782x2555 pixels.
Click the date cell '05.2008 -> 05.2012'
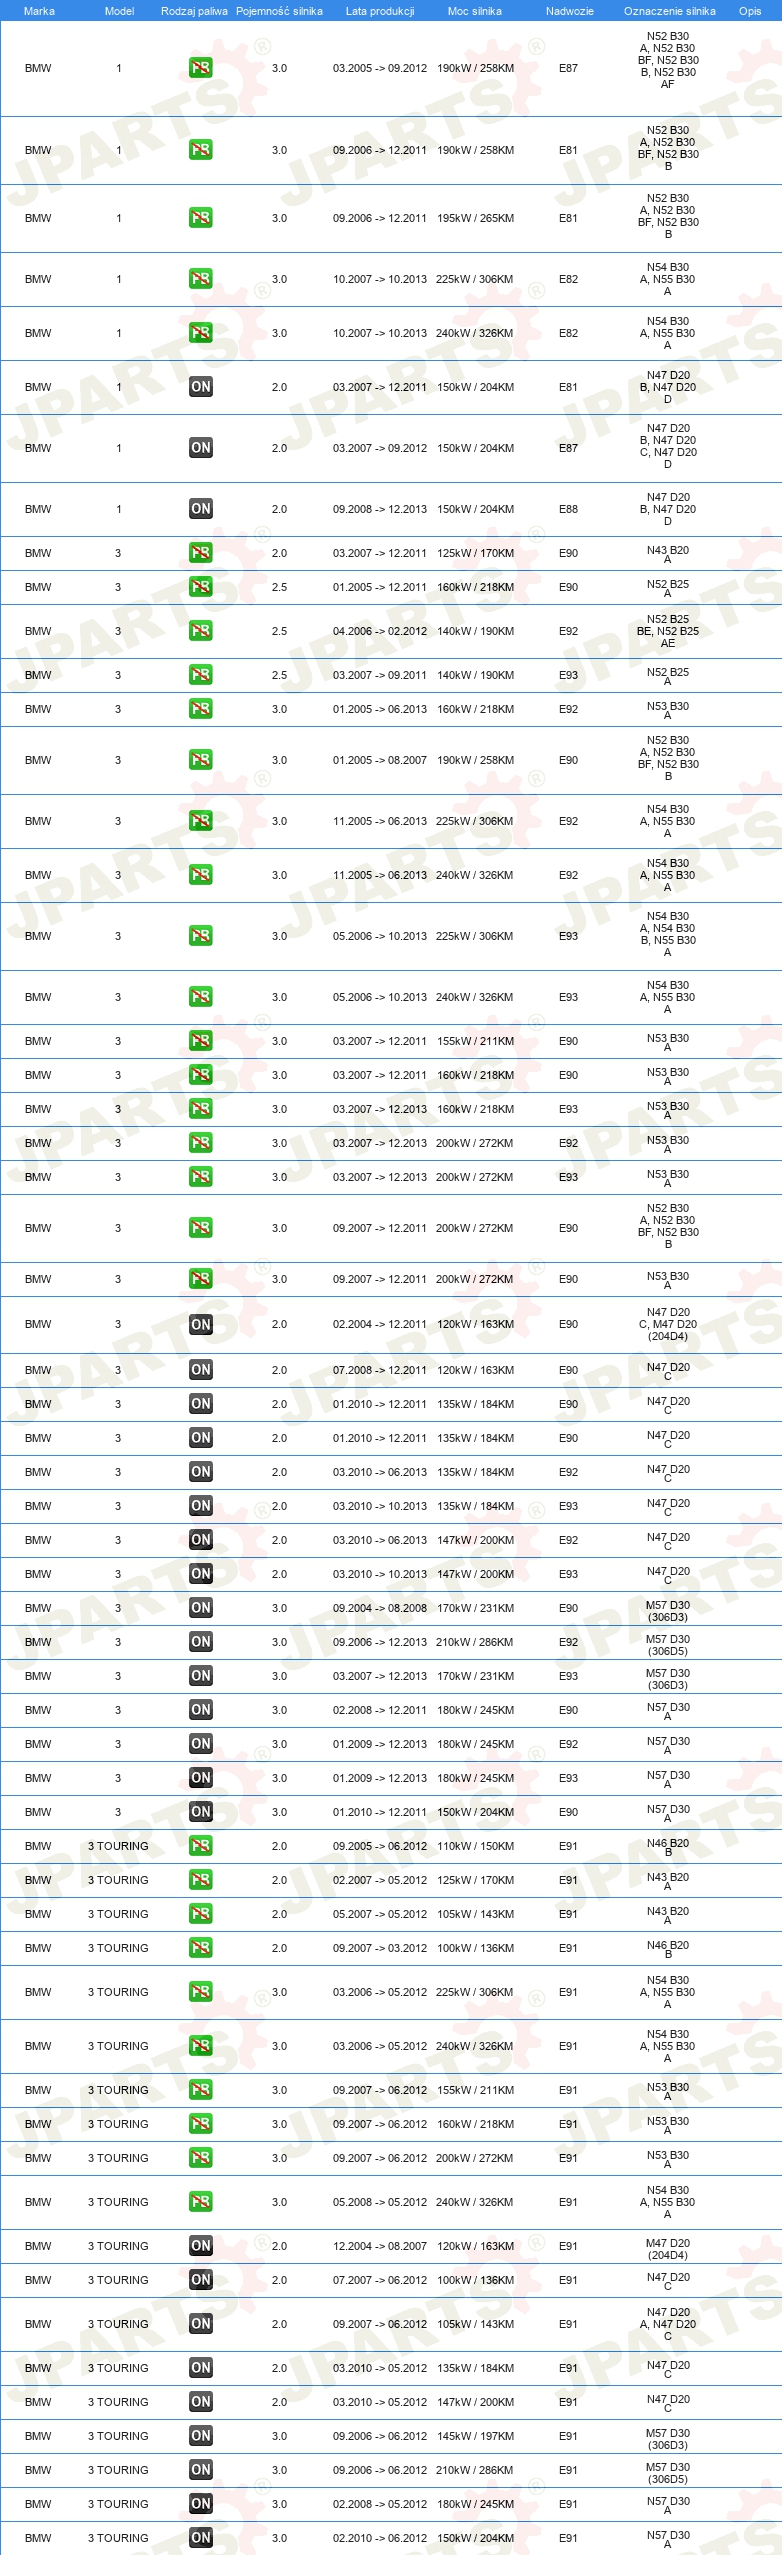(x=380, y=2202)
